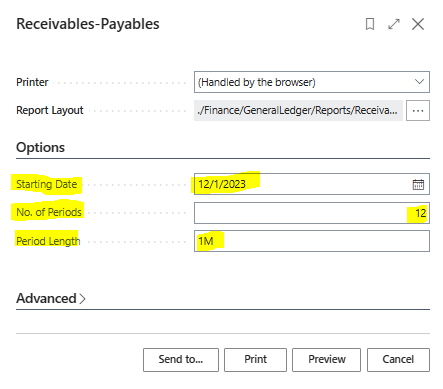Cancel the report request
Screen dimensions: 443x389
coord(398,360)
